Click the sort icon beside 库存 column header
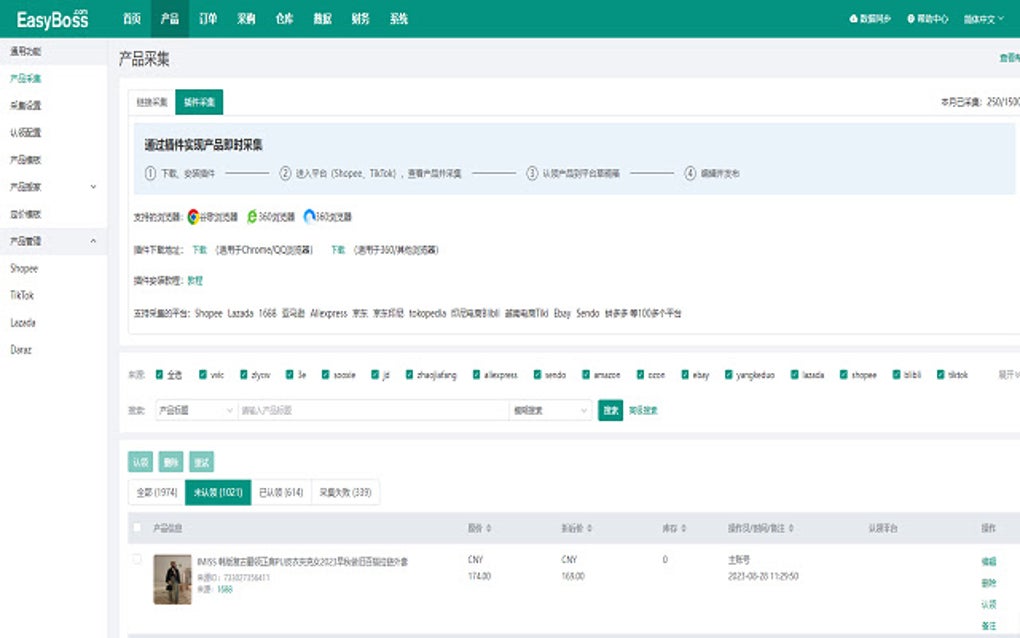Screen dimensions: 1020x638 pos(680,527)
